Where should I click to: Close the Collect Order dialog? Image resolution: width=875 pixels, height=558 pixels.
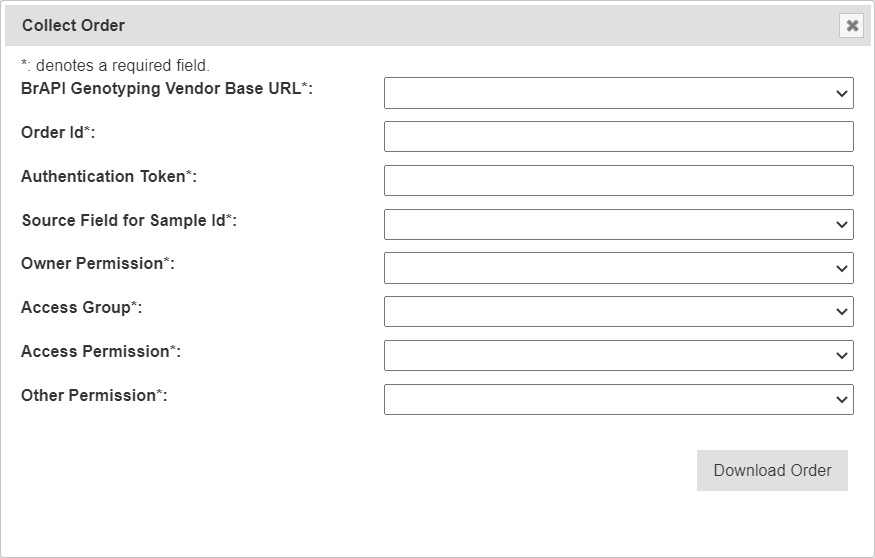pyautogui.click(x=851, y=26)
